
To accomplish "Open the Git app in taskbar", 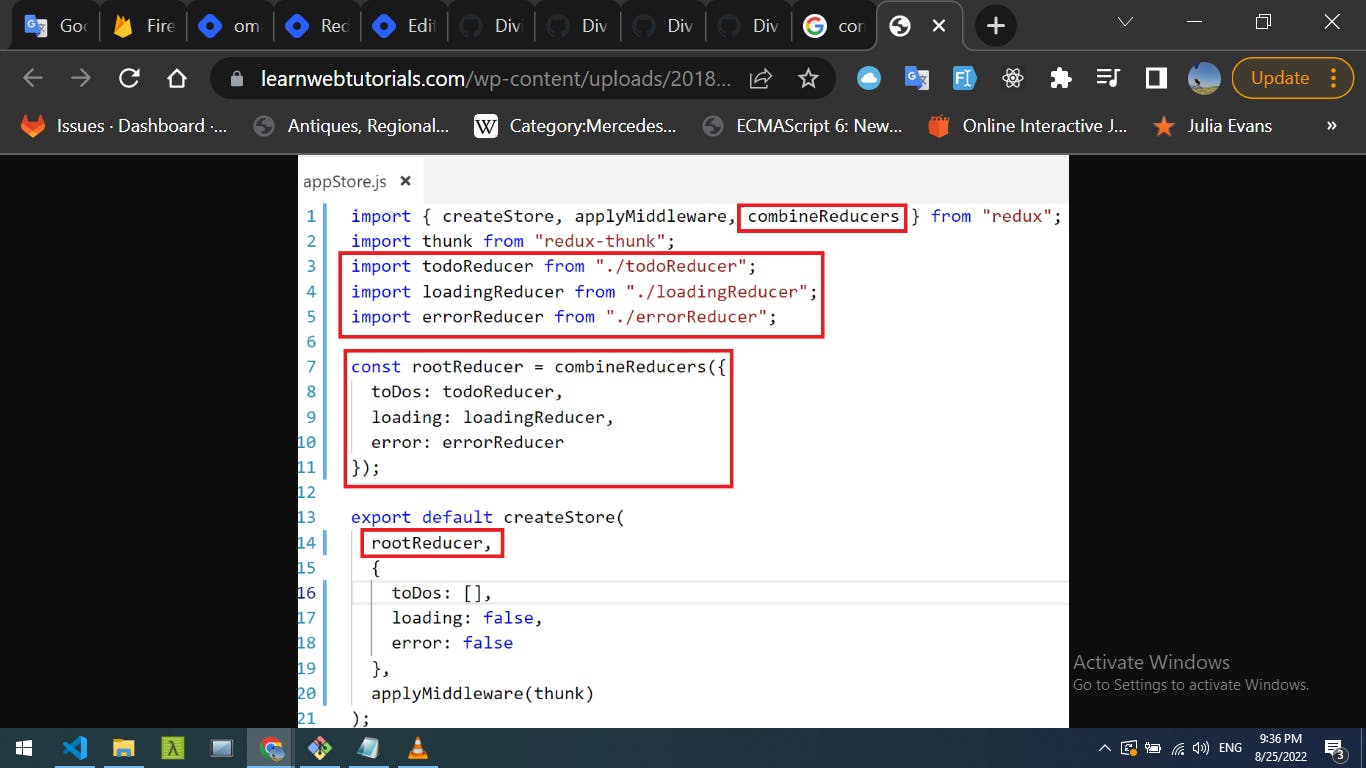I will [x=320, y=748].
